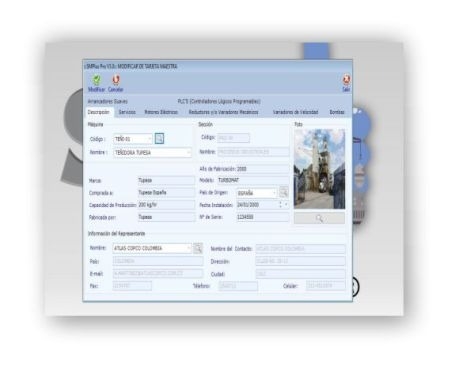Image resolution: width=455 pixels, height=365 pixels.
Task: Click the Marca input field
Action: coord(166,180)
